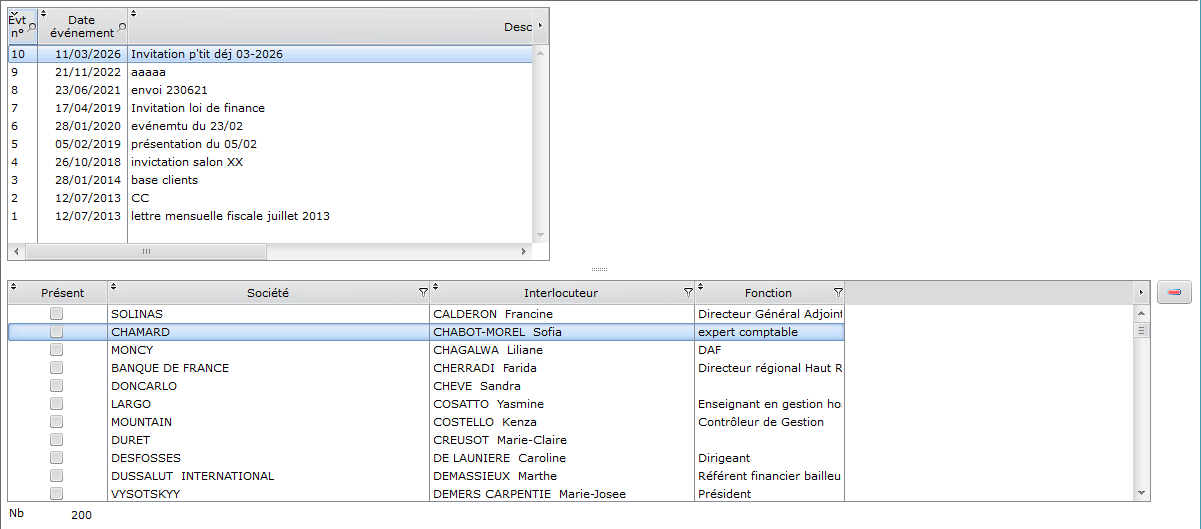Click the magnifier icon in Date événement header

coord(122,26)
